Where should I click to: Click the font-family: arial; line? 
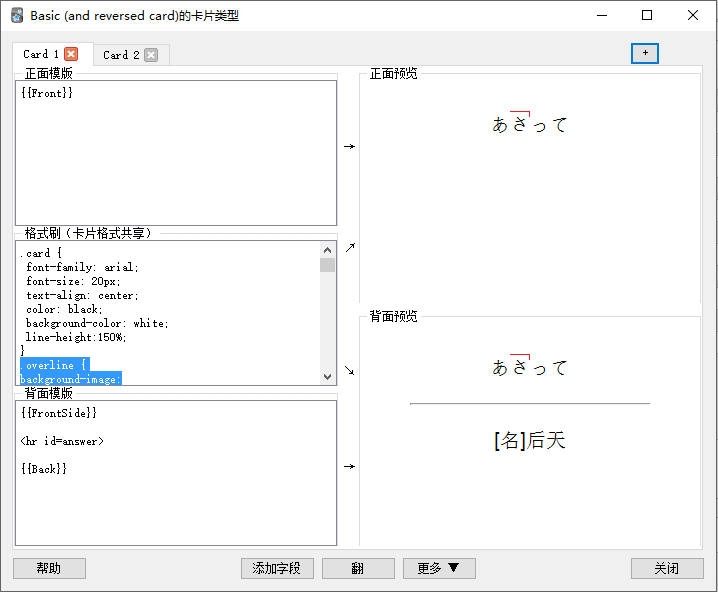pyautogui.click(x=82, y=267)
